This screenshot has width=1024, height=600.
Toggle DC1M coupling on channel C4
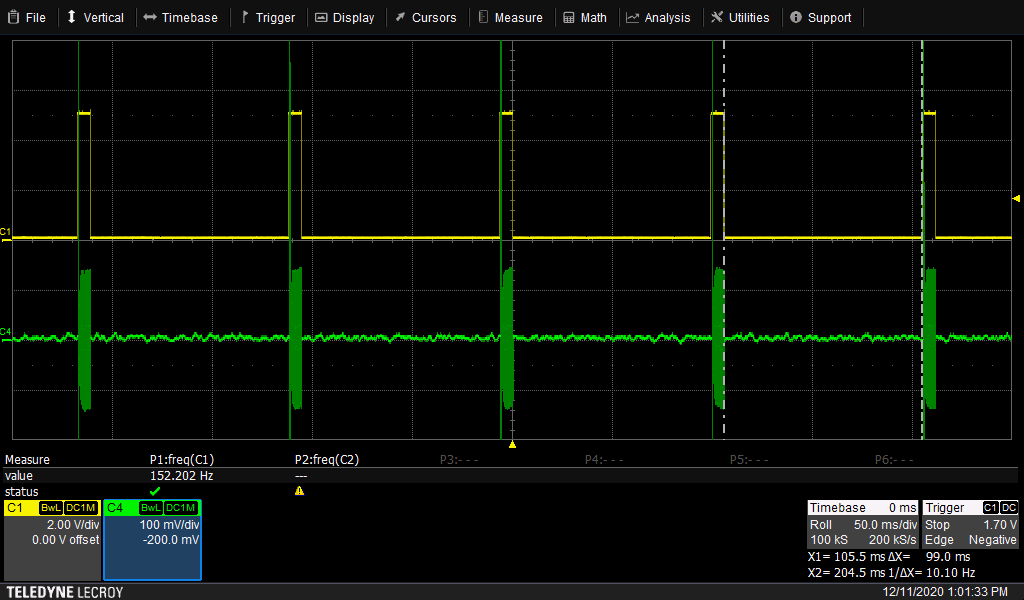click(x=182, y=508)
